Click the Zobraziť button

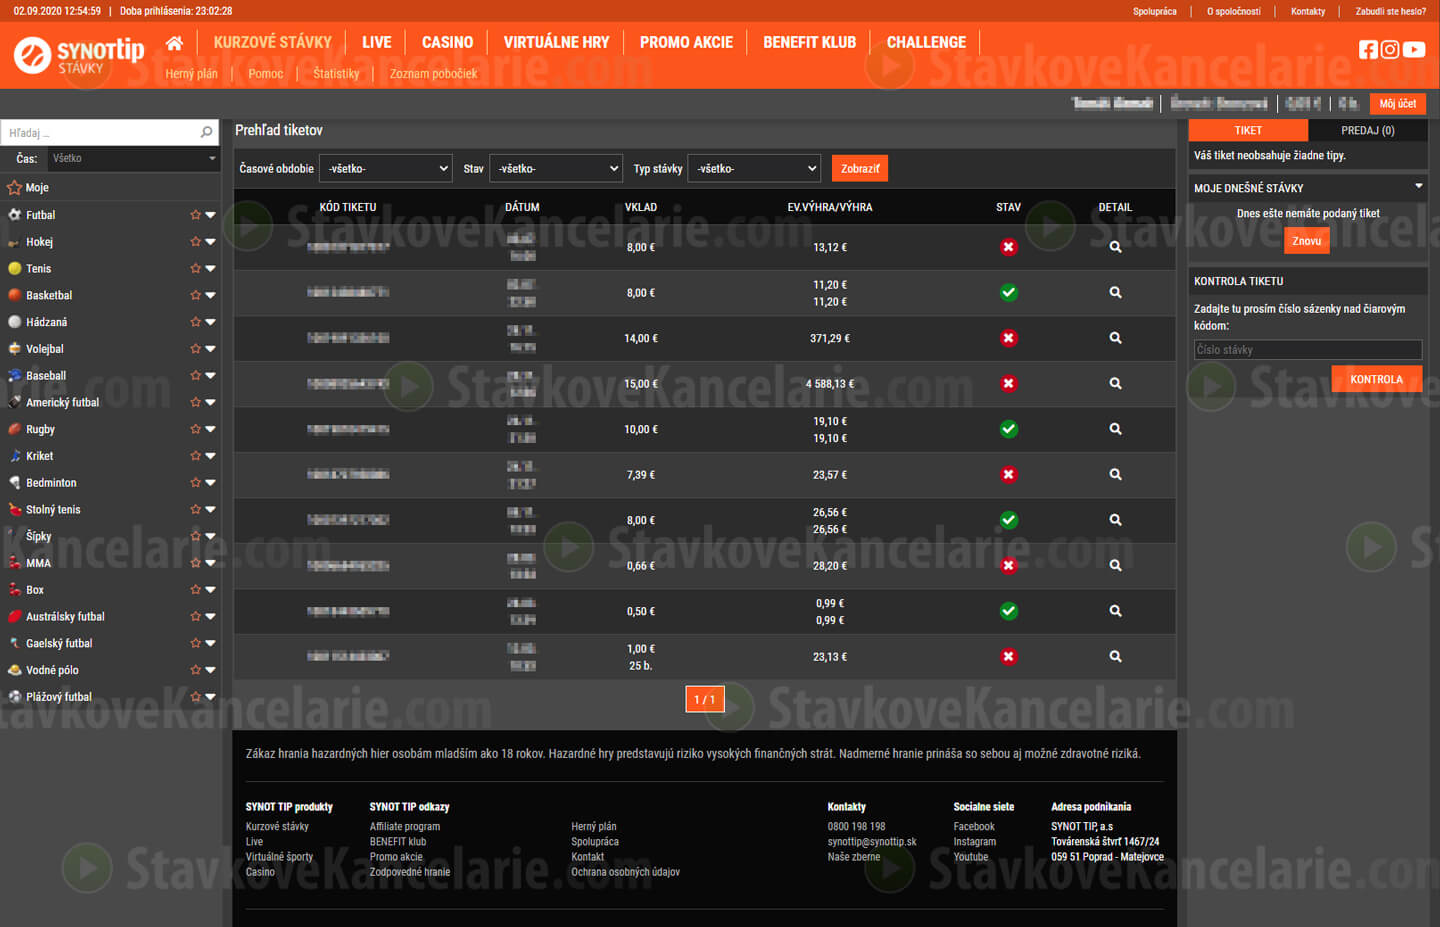(x=860, y=169)
